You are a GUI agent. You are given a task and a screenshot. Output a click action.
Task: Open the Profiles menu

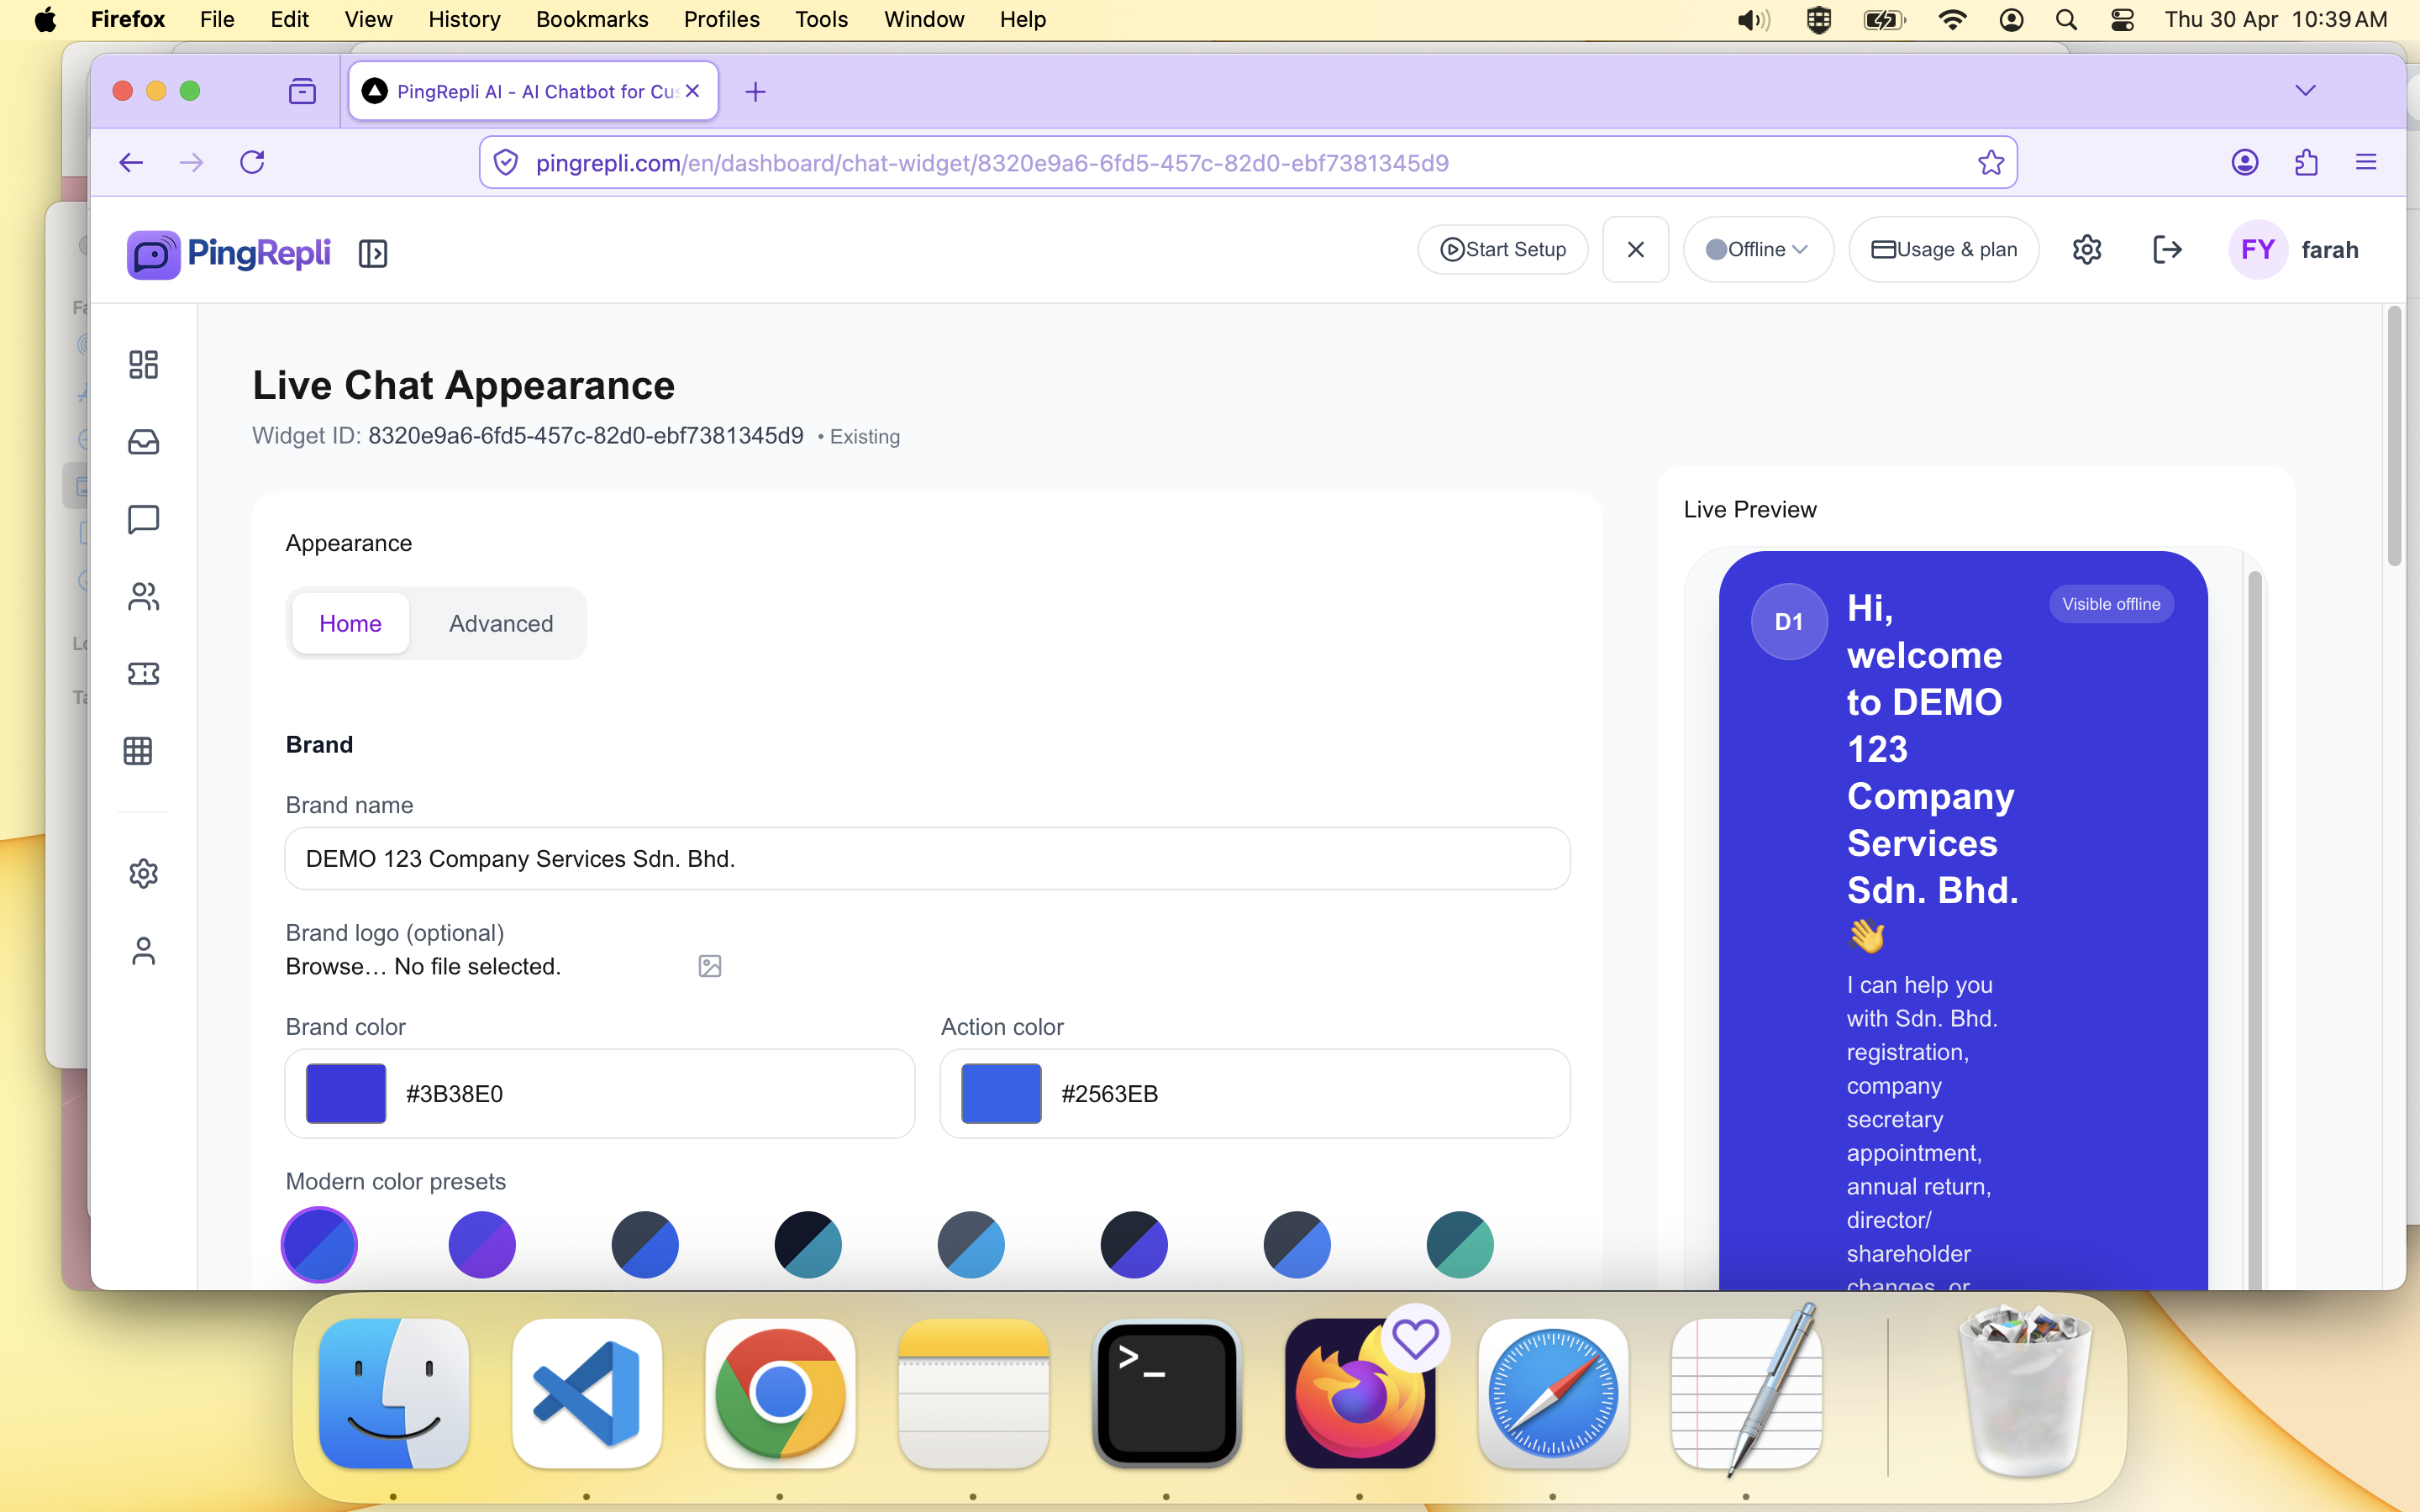pyautogui.click(x=721, y=20)
